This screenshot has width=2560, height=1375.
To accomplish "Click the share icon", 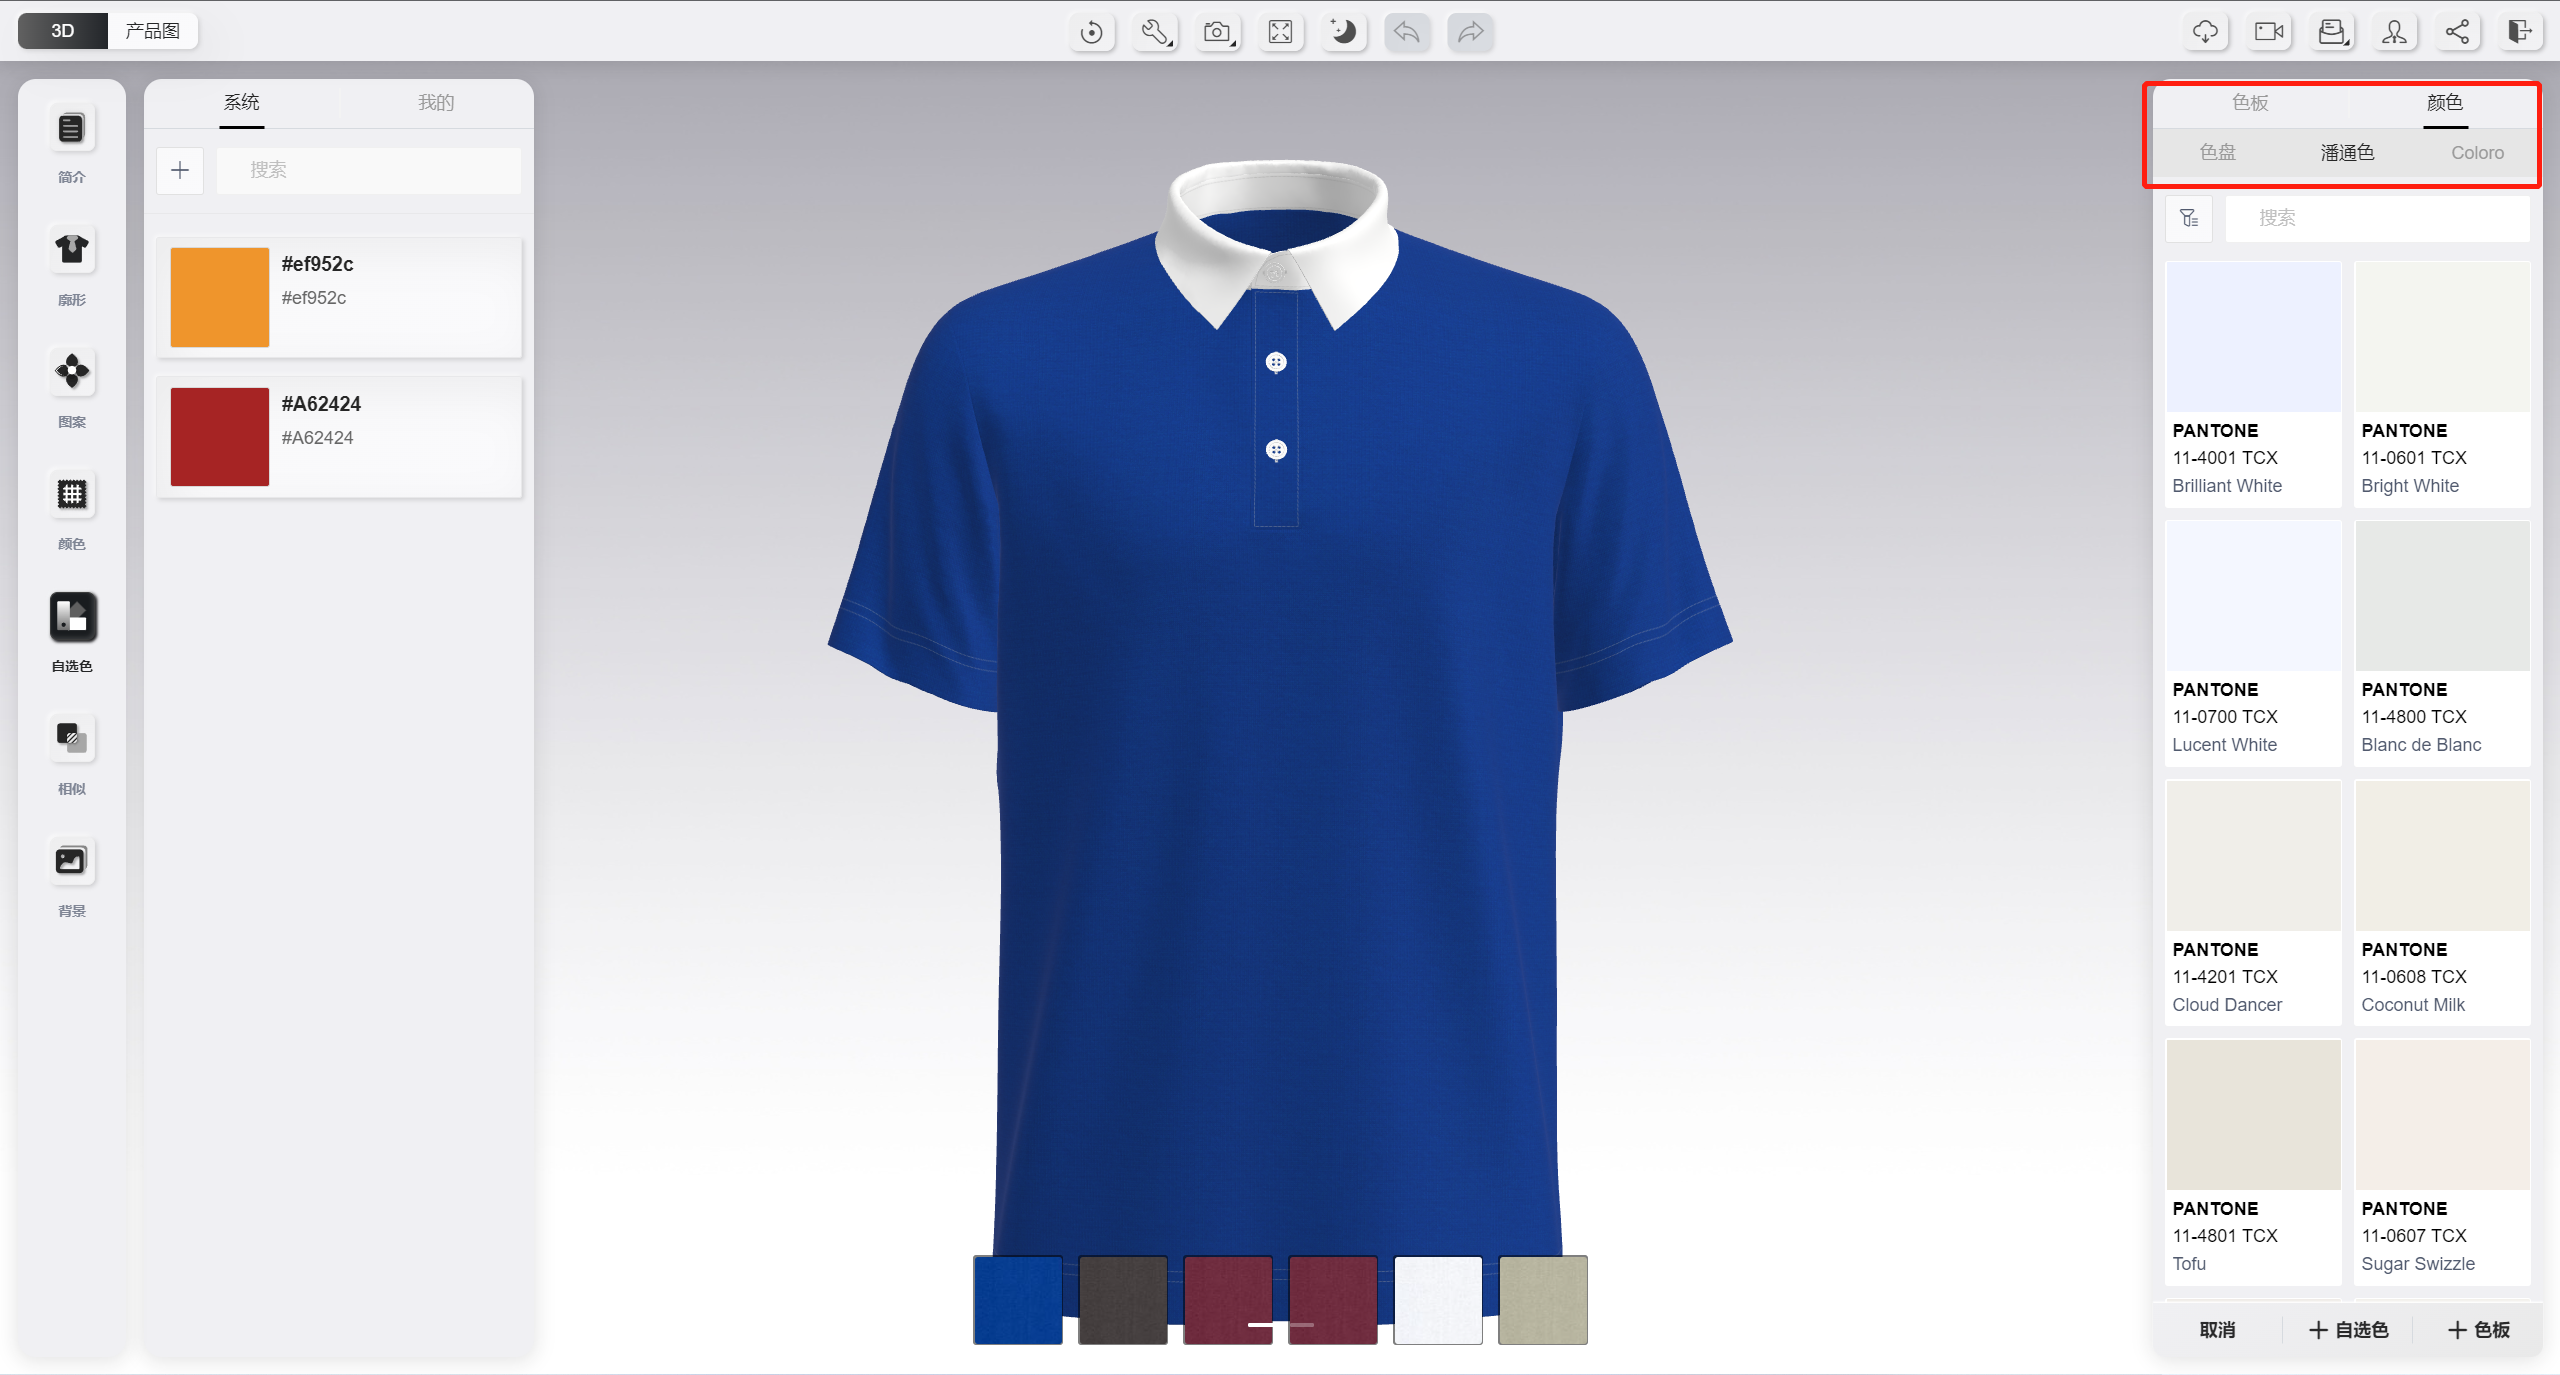I will coord(2457,32).
